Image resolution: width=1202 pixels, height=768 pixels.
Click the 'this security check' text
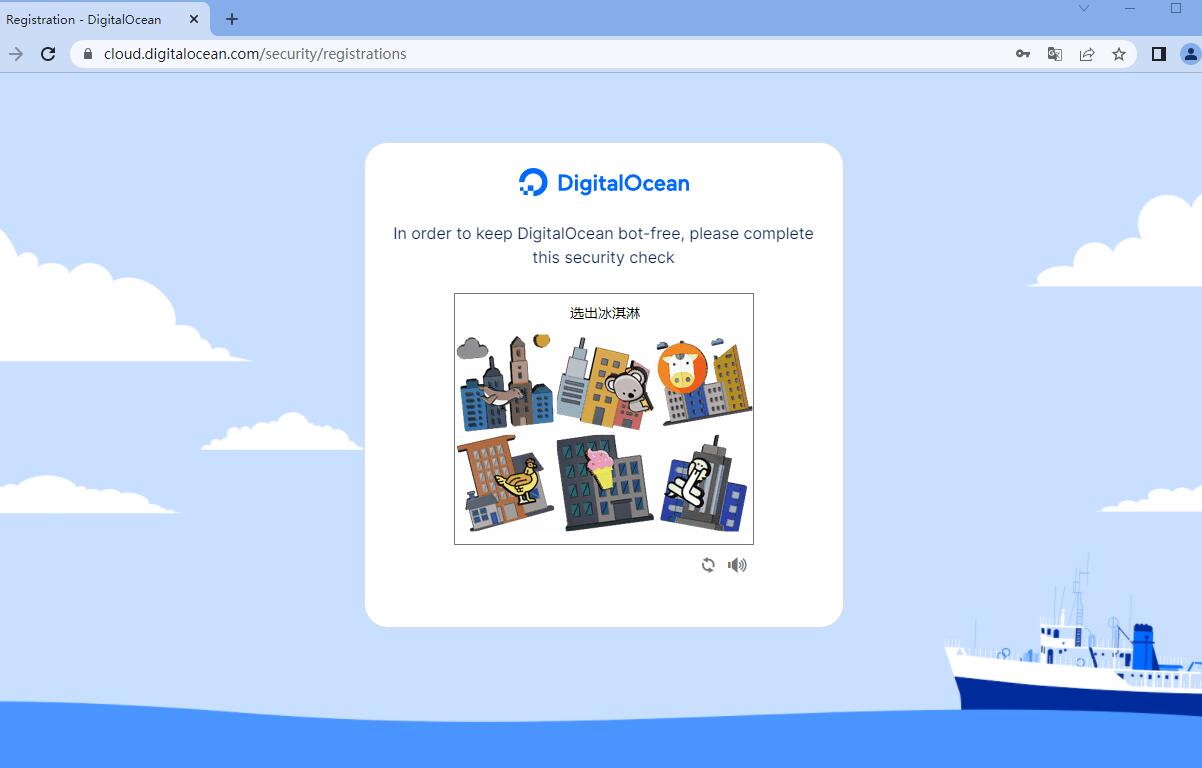pos(604,257)
